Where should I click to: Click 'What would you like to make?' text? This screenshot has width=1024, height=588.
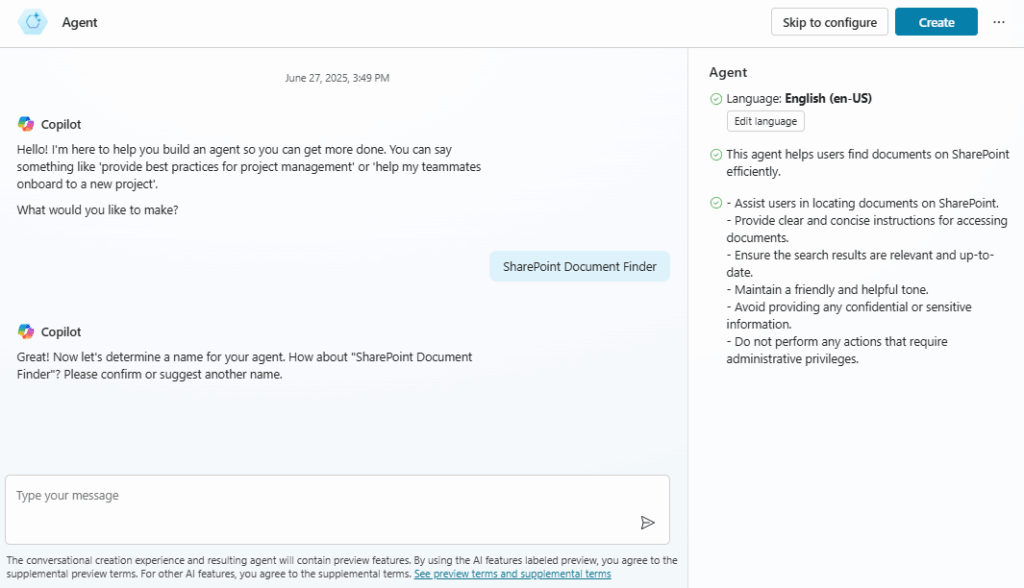click(x=97, y=210)
